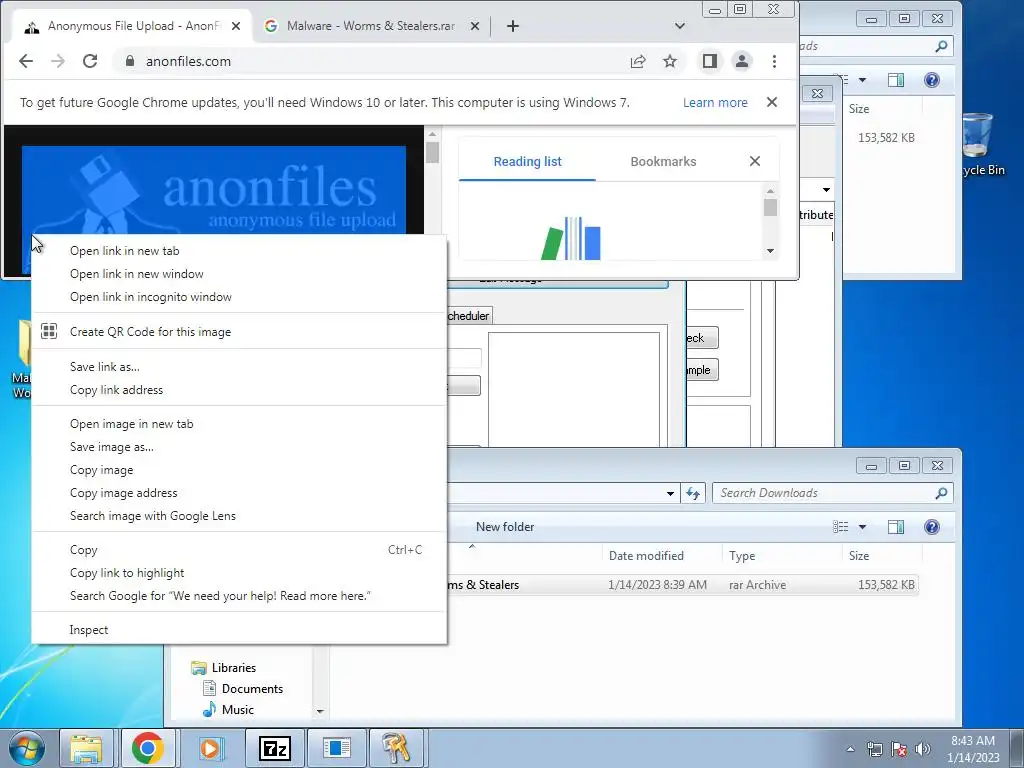
Task: Open the Chrome three-dot menu
Action: click(775, 61)
